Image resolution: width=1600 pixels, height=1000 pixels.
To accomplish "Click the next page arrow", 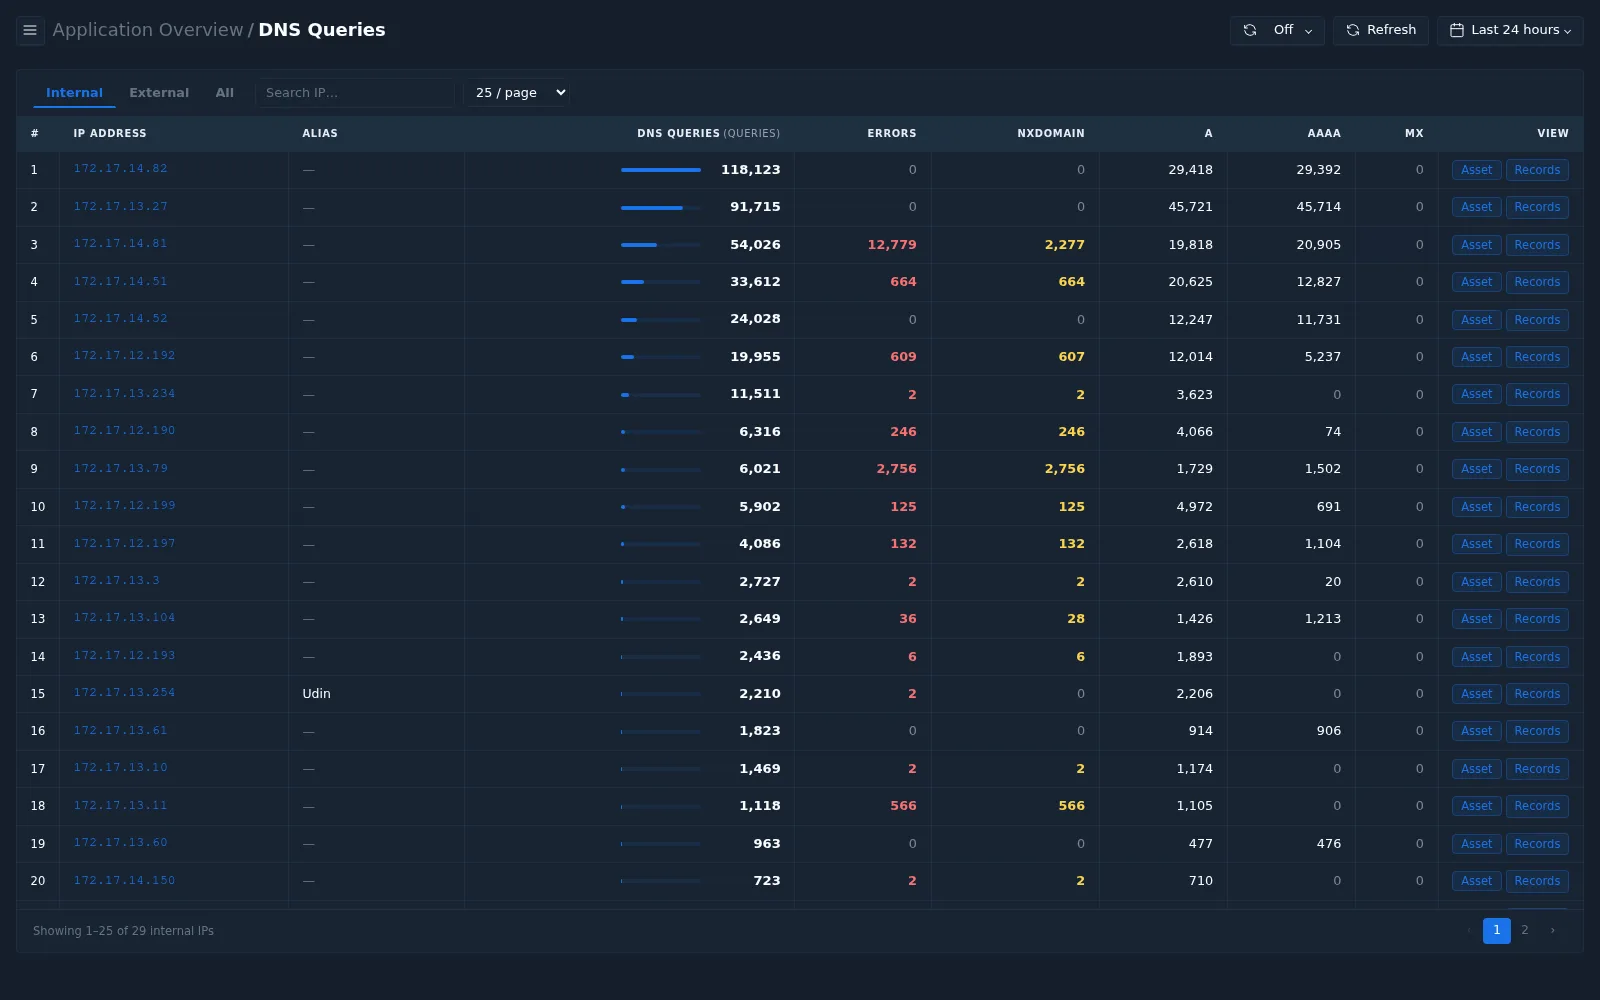I will (x=1552, y=930).
